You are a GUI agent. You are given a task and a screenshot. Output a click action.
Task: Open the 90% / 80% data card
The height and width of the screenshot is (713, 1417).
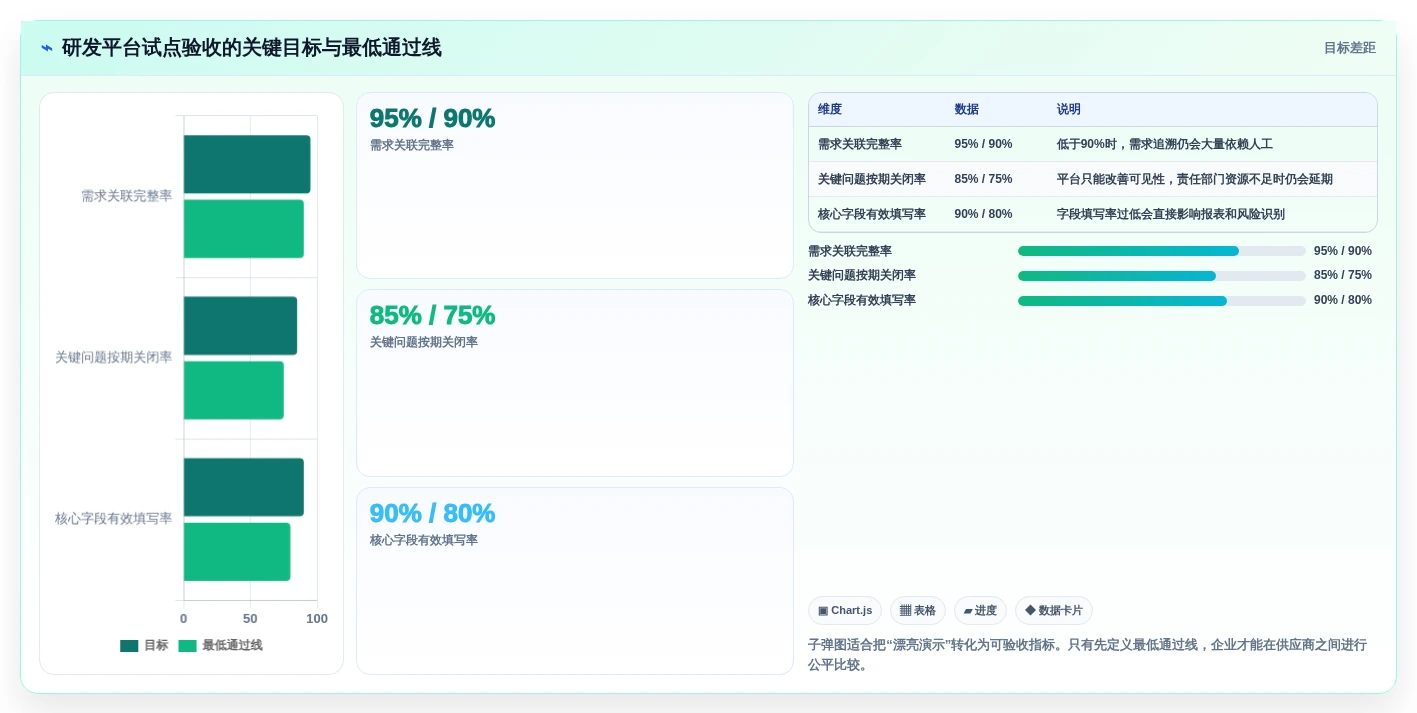tap(575, 581)
